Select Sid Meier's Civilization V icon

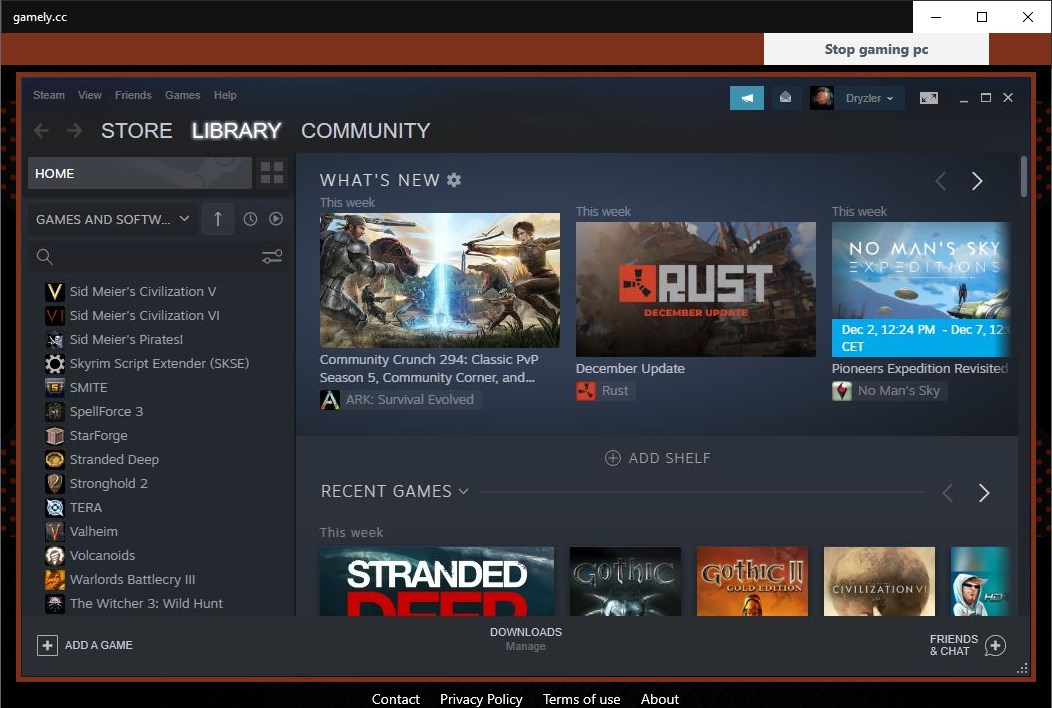[x=55, y=291]
